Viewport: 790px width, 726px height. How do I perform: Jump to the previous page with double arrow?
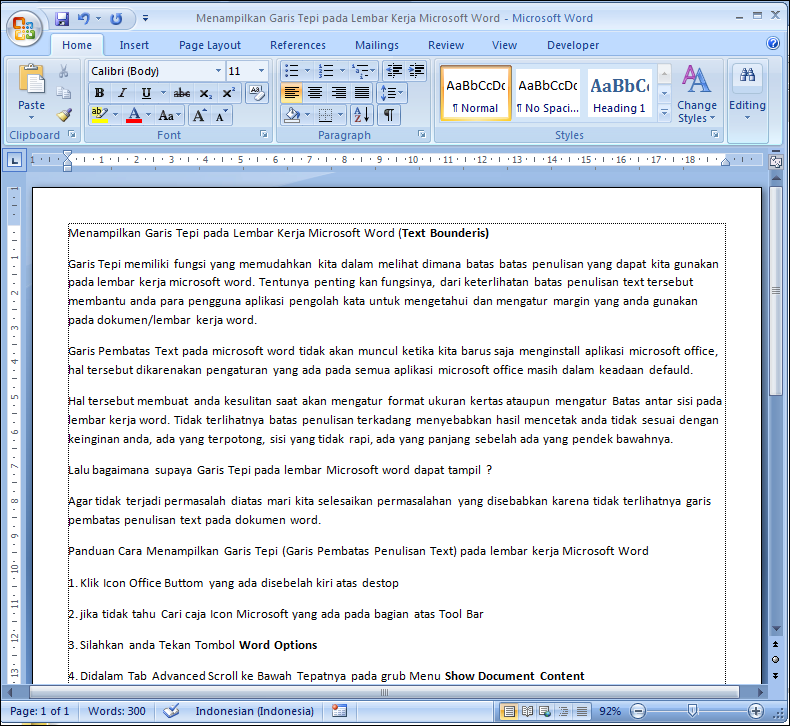pyautogui.click(x=775, y=644)
